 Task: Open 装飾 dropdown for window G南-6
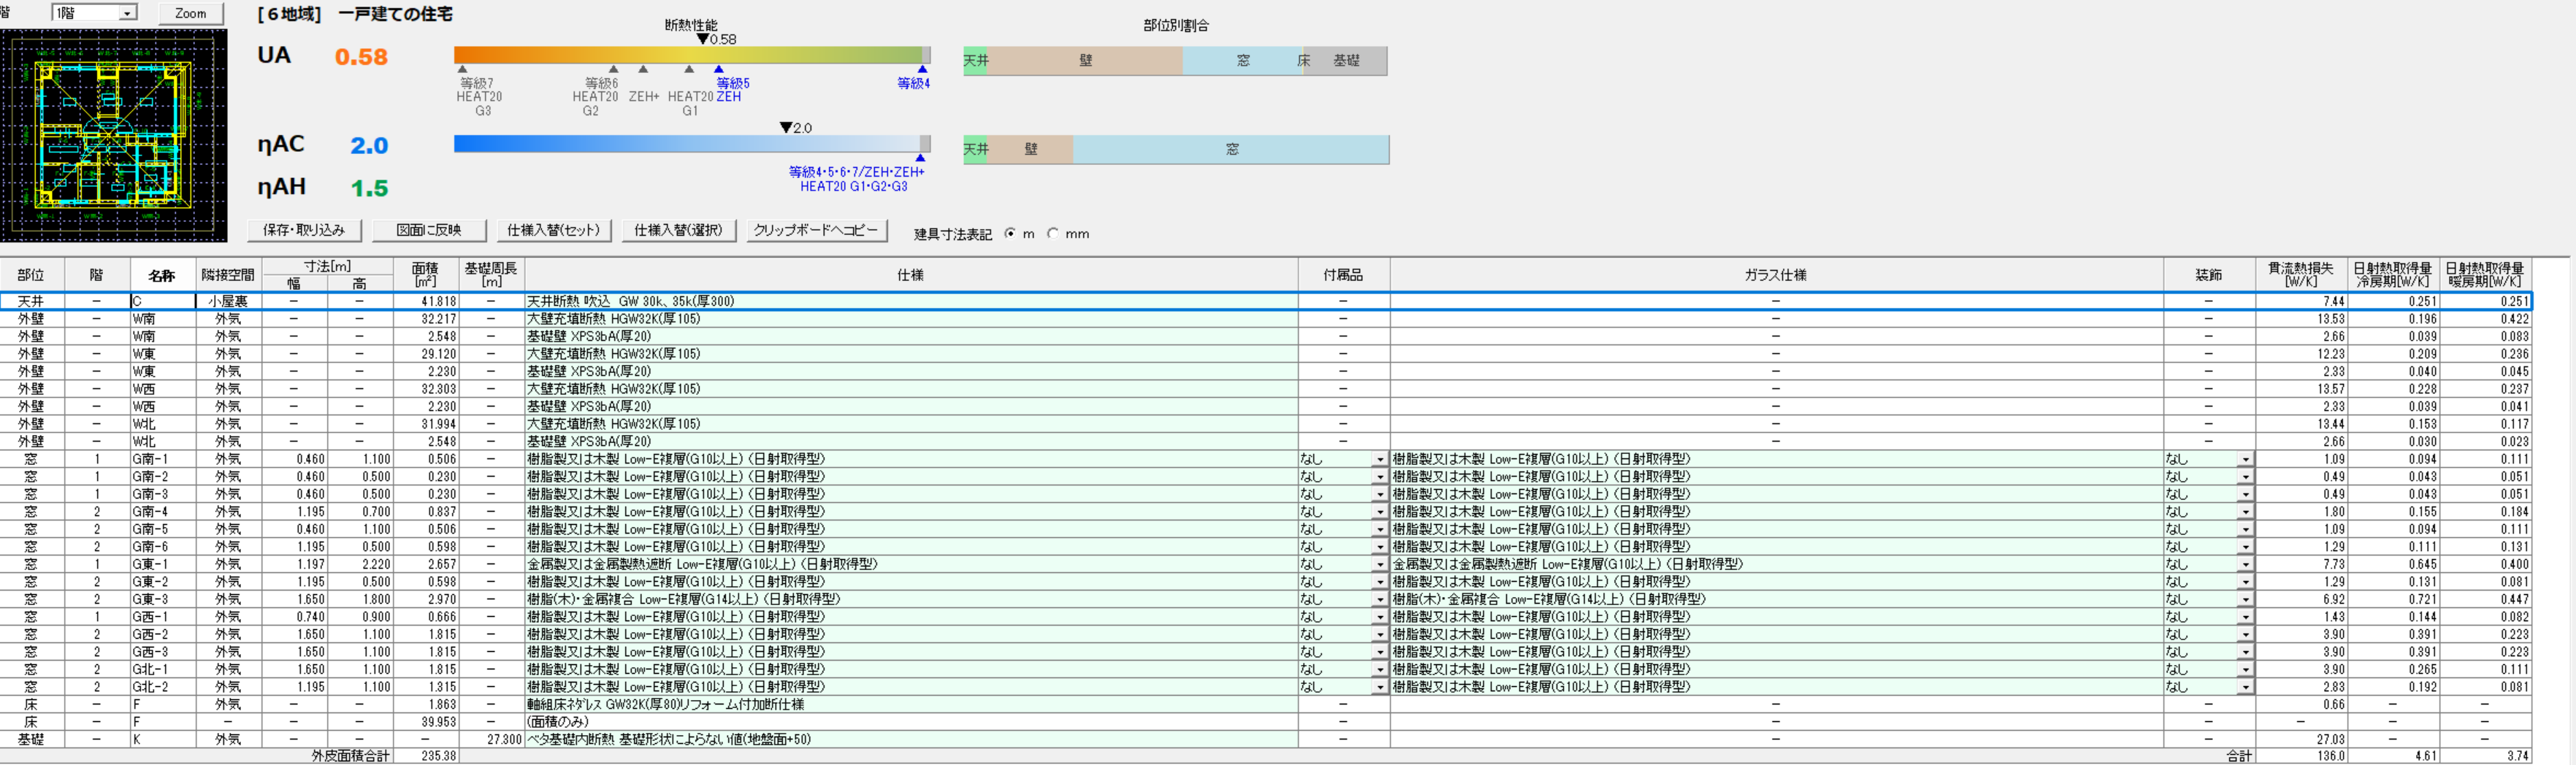pyautogui.click(x=2245, y=547)
